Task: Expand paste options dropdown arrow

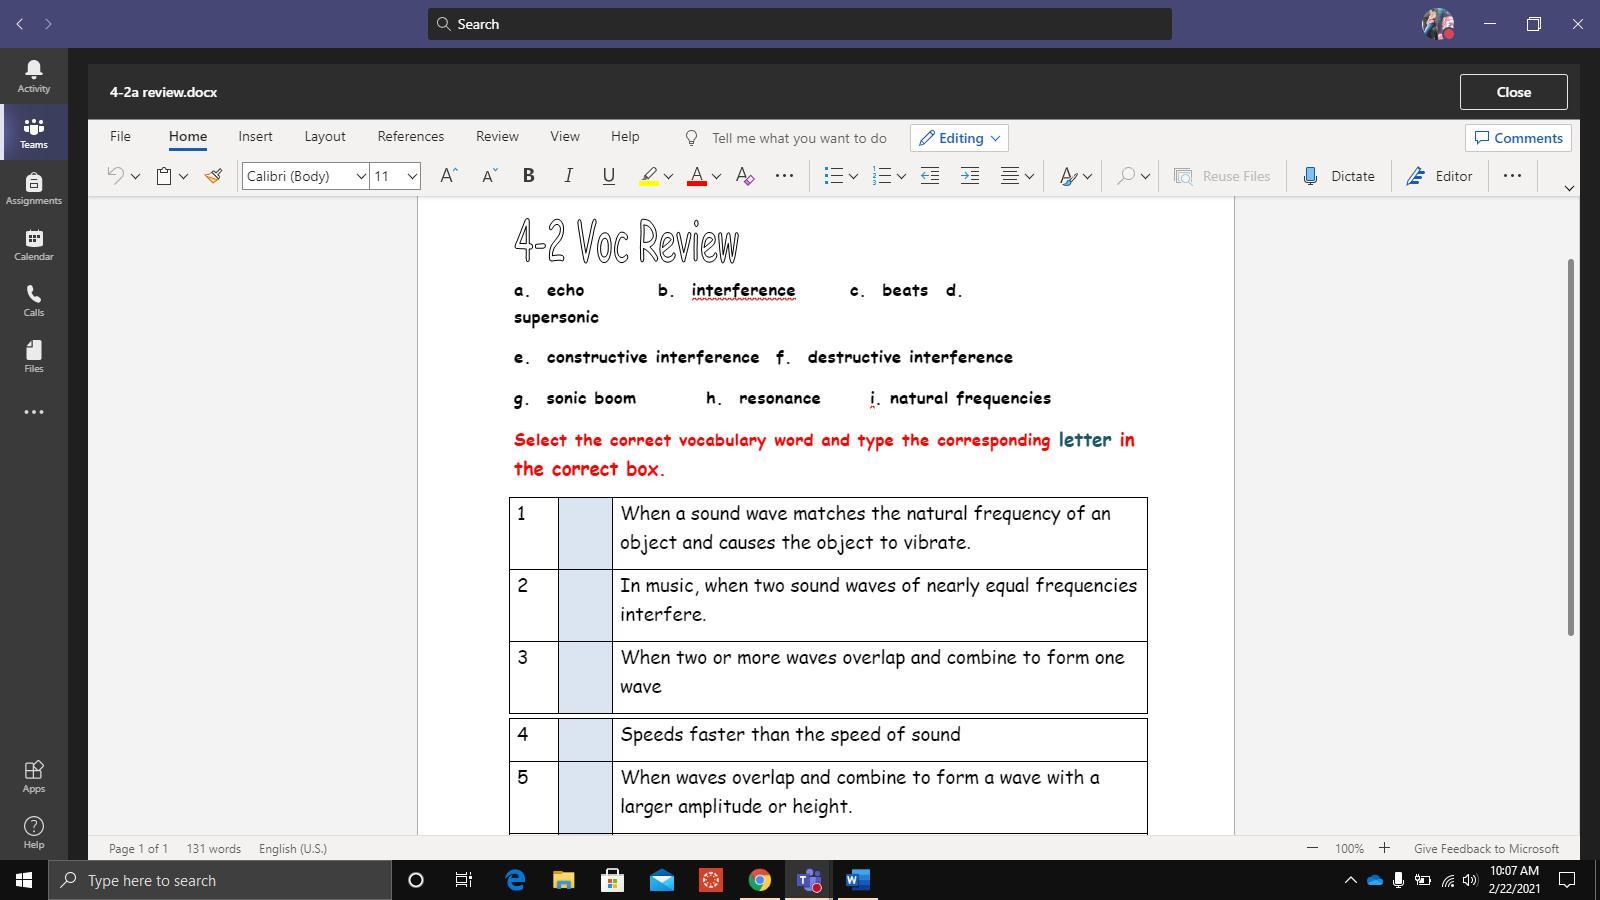Action: [x=183, y=177]
